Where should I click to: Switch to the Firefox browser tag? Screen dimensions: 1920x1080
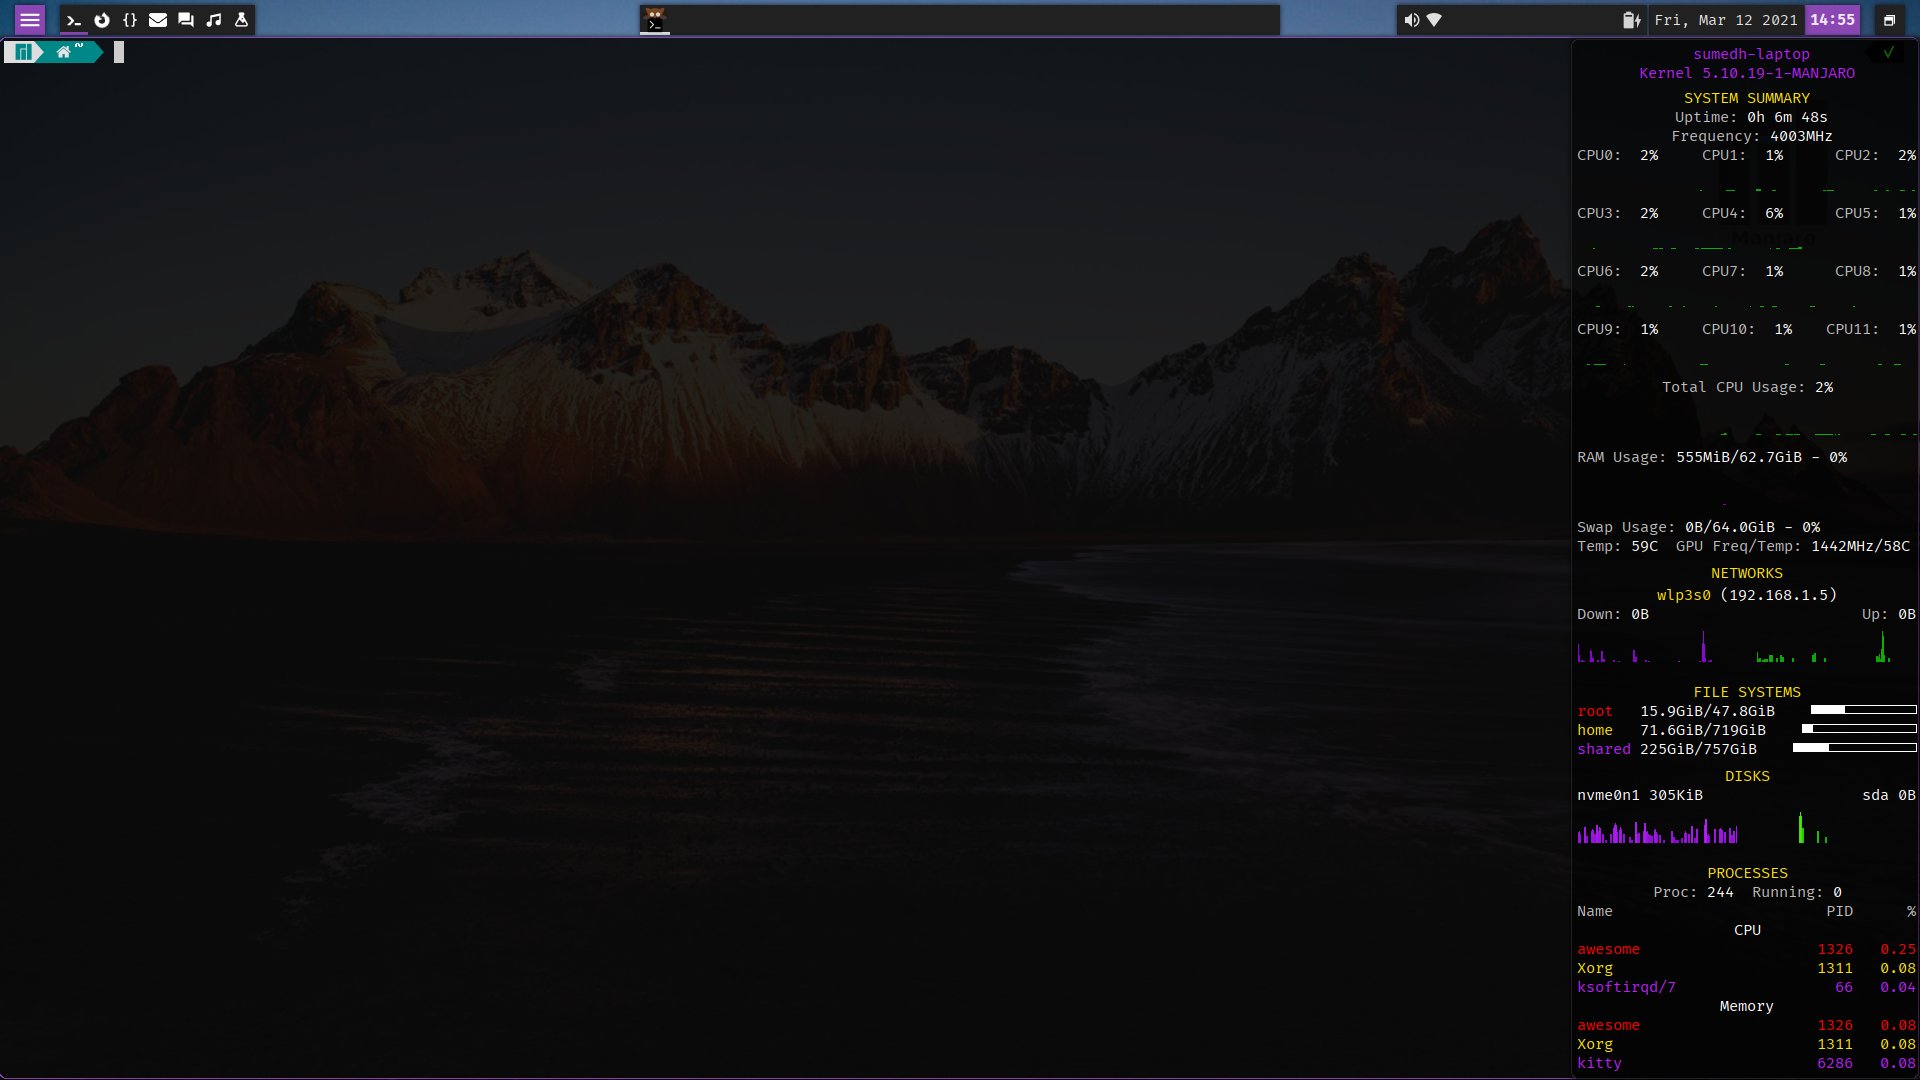(102, 20)
